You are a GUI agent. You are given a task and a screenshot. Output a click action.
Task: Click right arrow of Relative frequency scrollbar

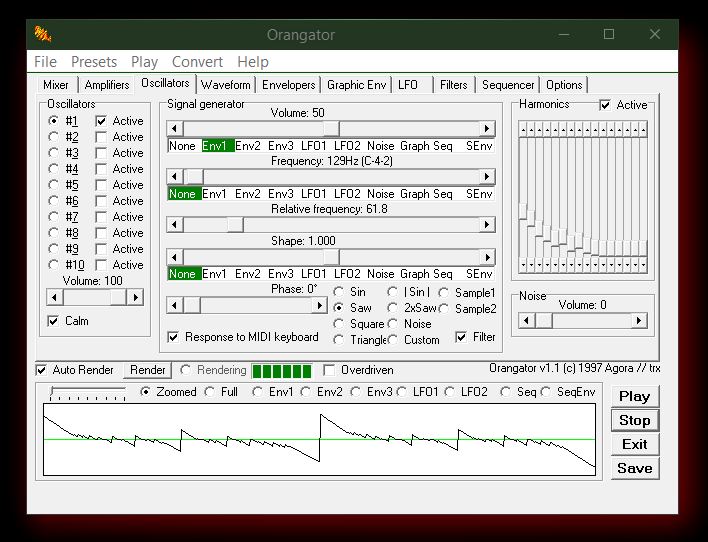coord(487,225)
